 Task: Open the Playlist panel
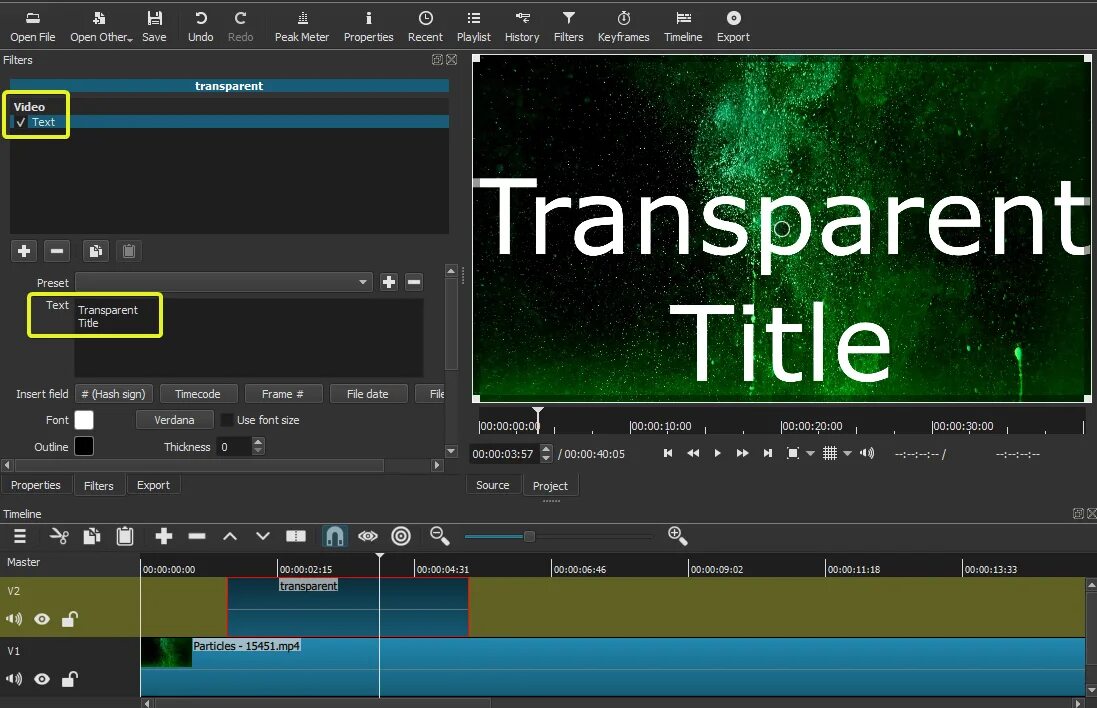474,27
